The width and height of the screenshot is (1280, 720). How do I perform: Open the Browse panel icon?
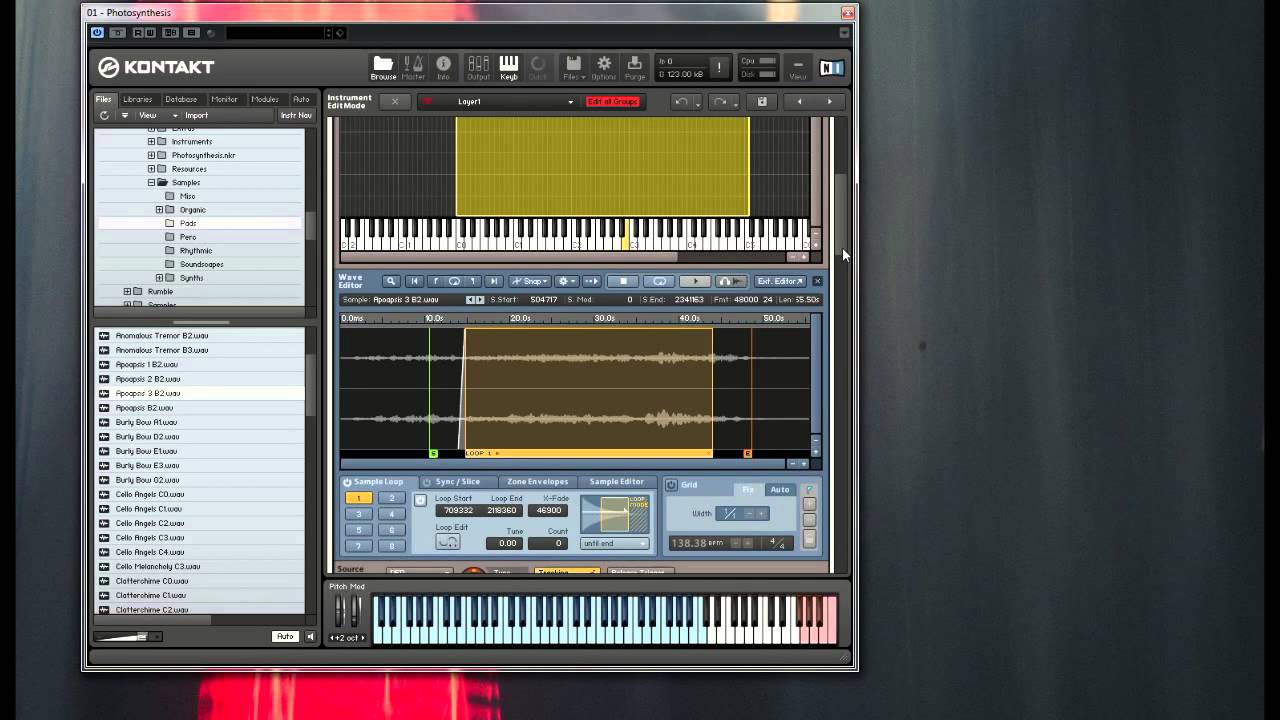pos(383,67)
